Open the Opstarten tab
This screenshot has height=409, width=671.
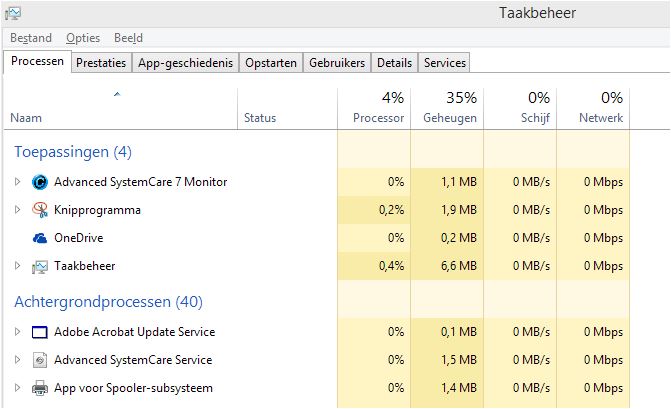point(271,63)
